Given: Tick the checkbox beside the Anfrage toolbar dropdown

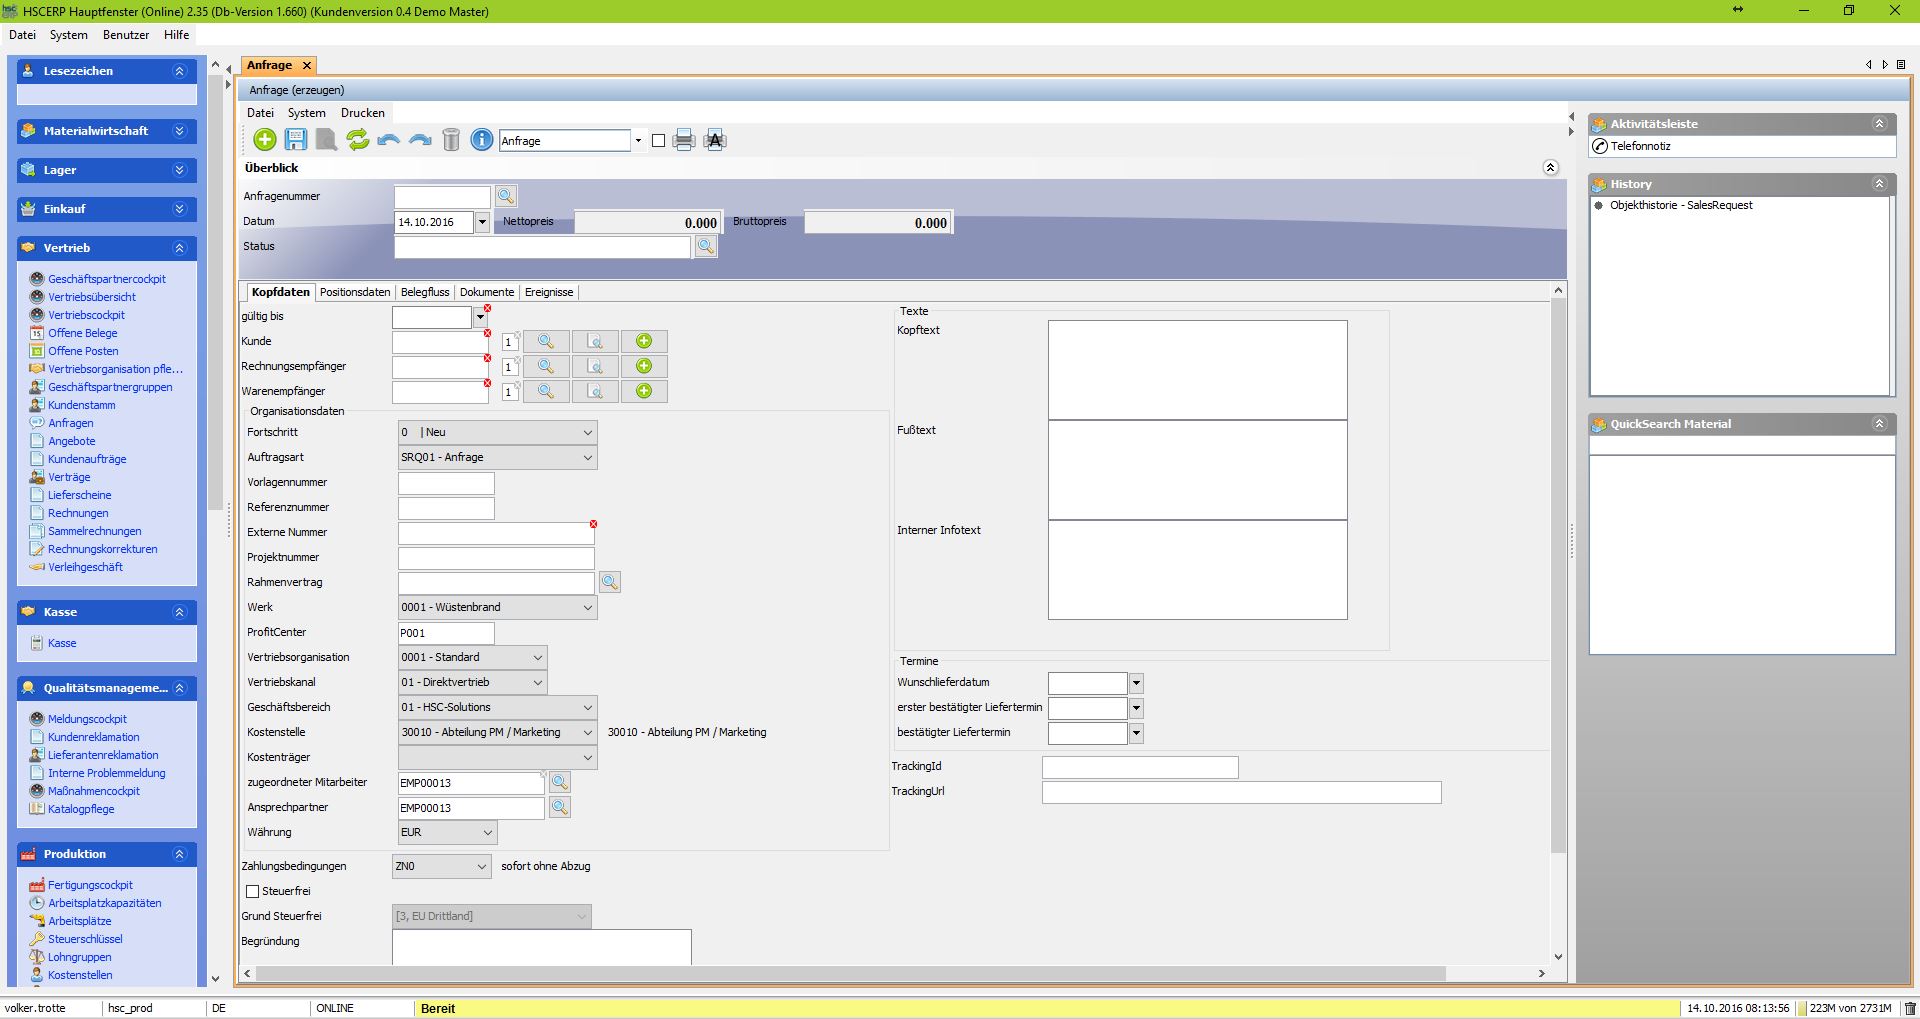Looking at the screenshot, I should point(658,141).
